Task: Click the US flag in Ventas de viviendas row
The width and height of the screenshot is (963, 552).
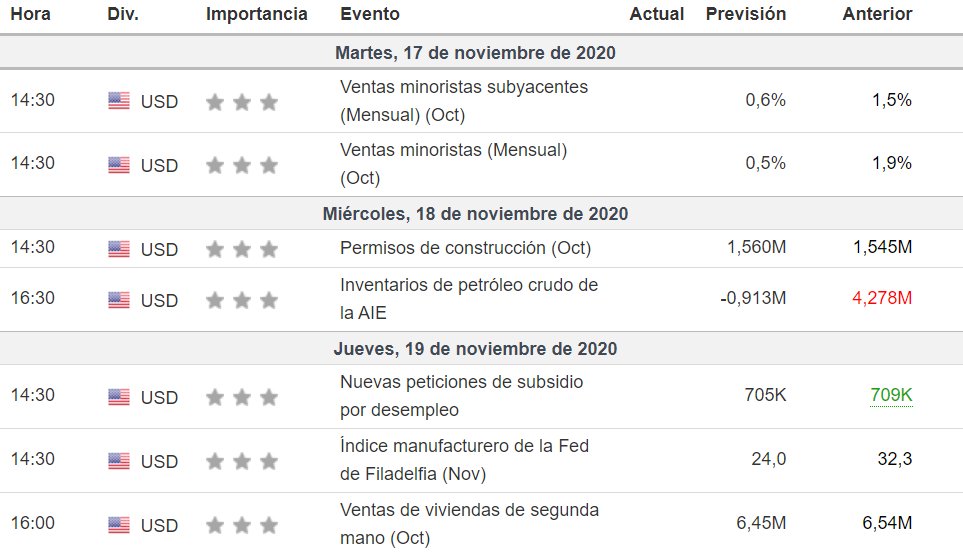Action: [x=119, y=525]
